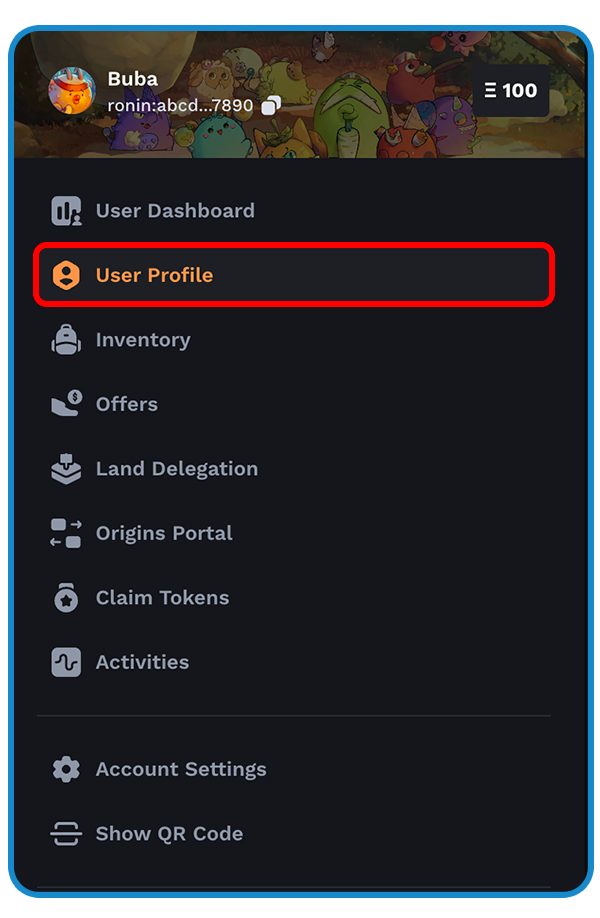Click the Claim Tokens medal icon
Image resolution: width=600 pixels, height=918 pixels.
[x=66, y=597]
